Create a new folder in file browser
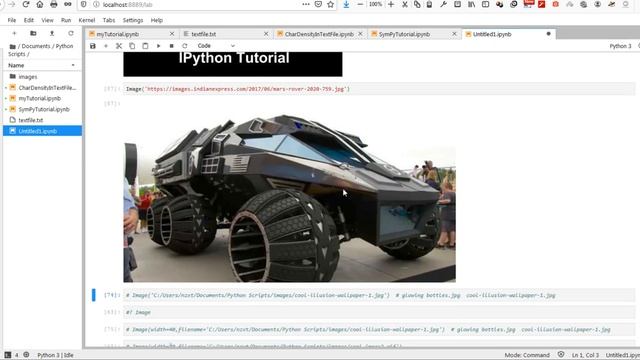640x360 pixels. pyautogui.click(x=33, y=33)
